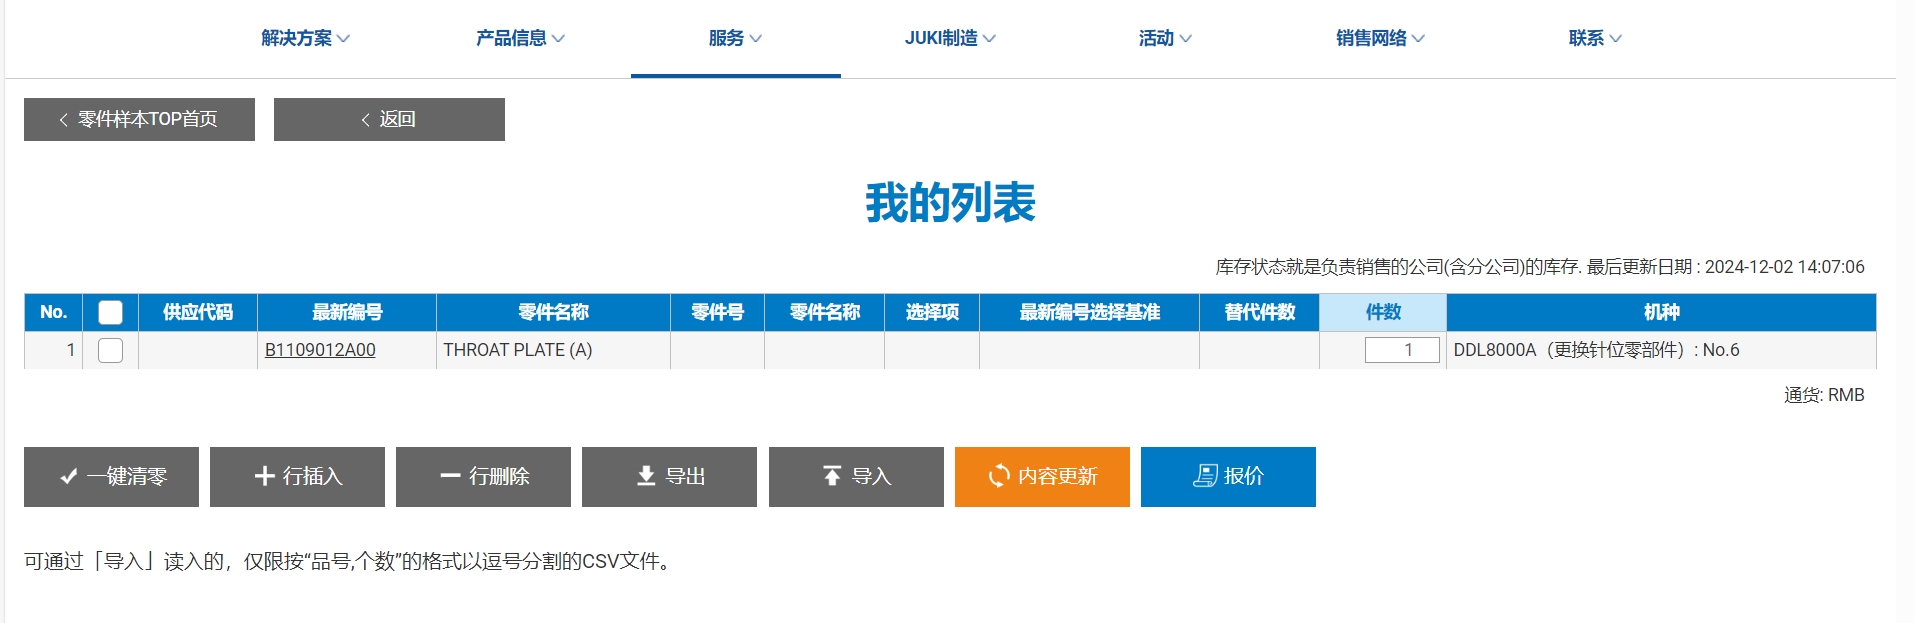Viewport: 1914px width, 623px height.
Task: Click the plus icon on 行插入
Action: tap(264, 476)
